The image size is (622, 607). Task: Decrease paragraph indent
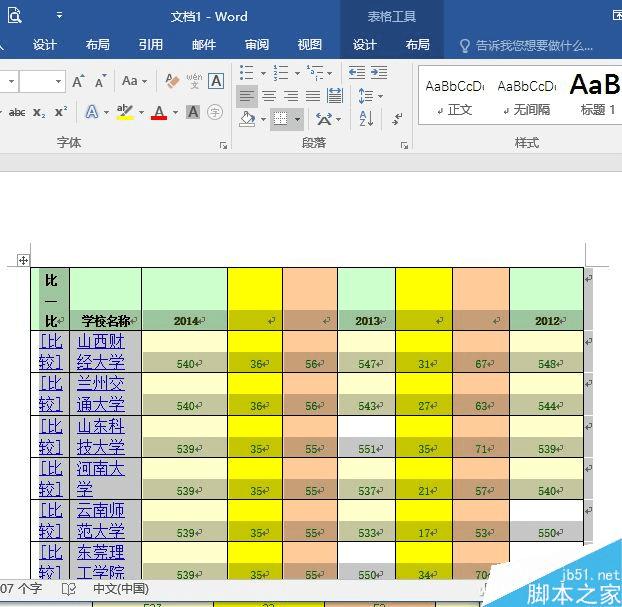pyautogui.click(x=357, y=73)
